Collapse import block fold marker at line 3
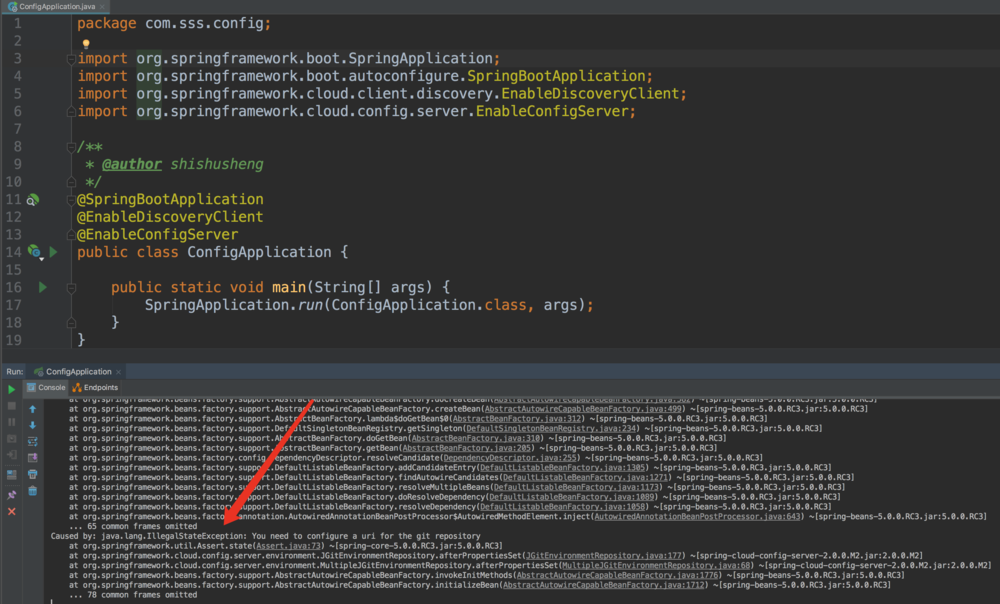This screenshot has height=604, width=1000. [71, 59]
